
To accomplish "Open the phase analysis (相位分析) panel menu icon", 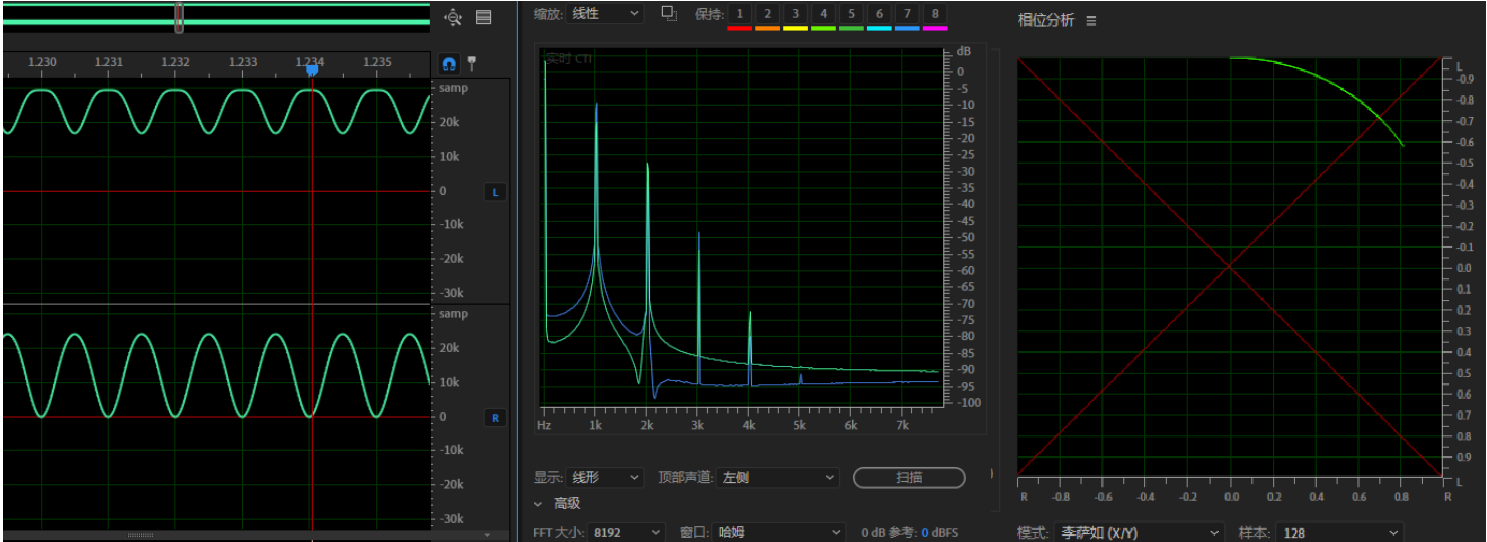I will pyautogui.click(x=1091, y=21).
